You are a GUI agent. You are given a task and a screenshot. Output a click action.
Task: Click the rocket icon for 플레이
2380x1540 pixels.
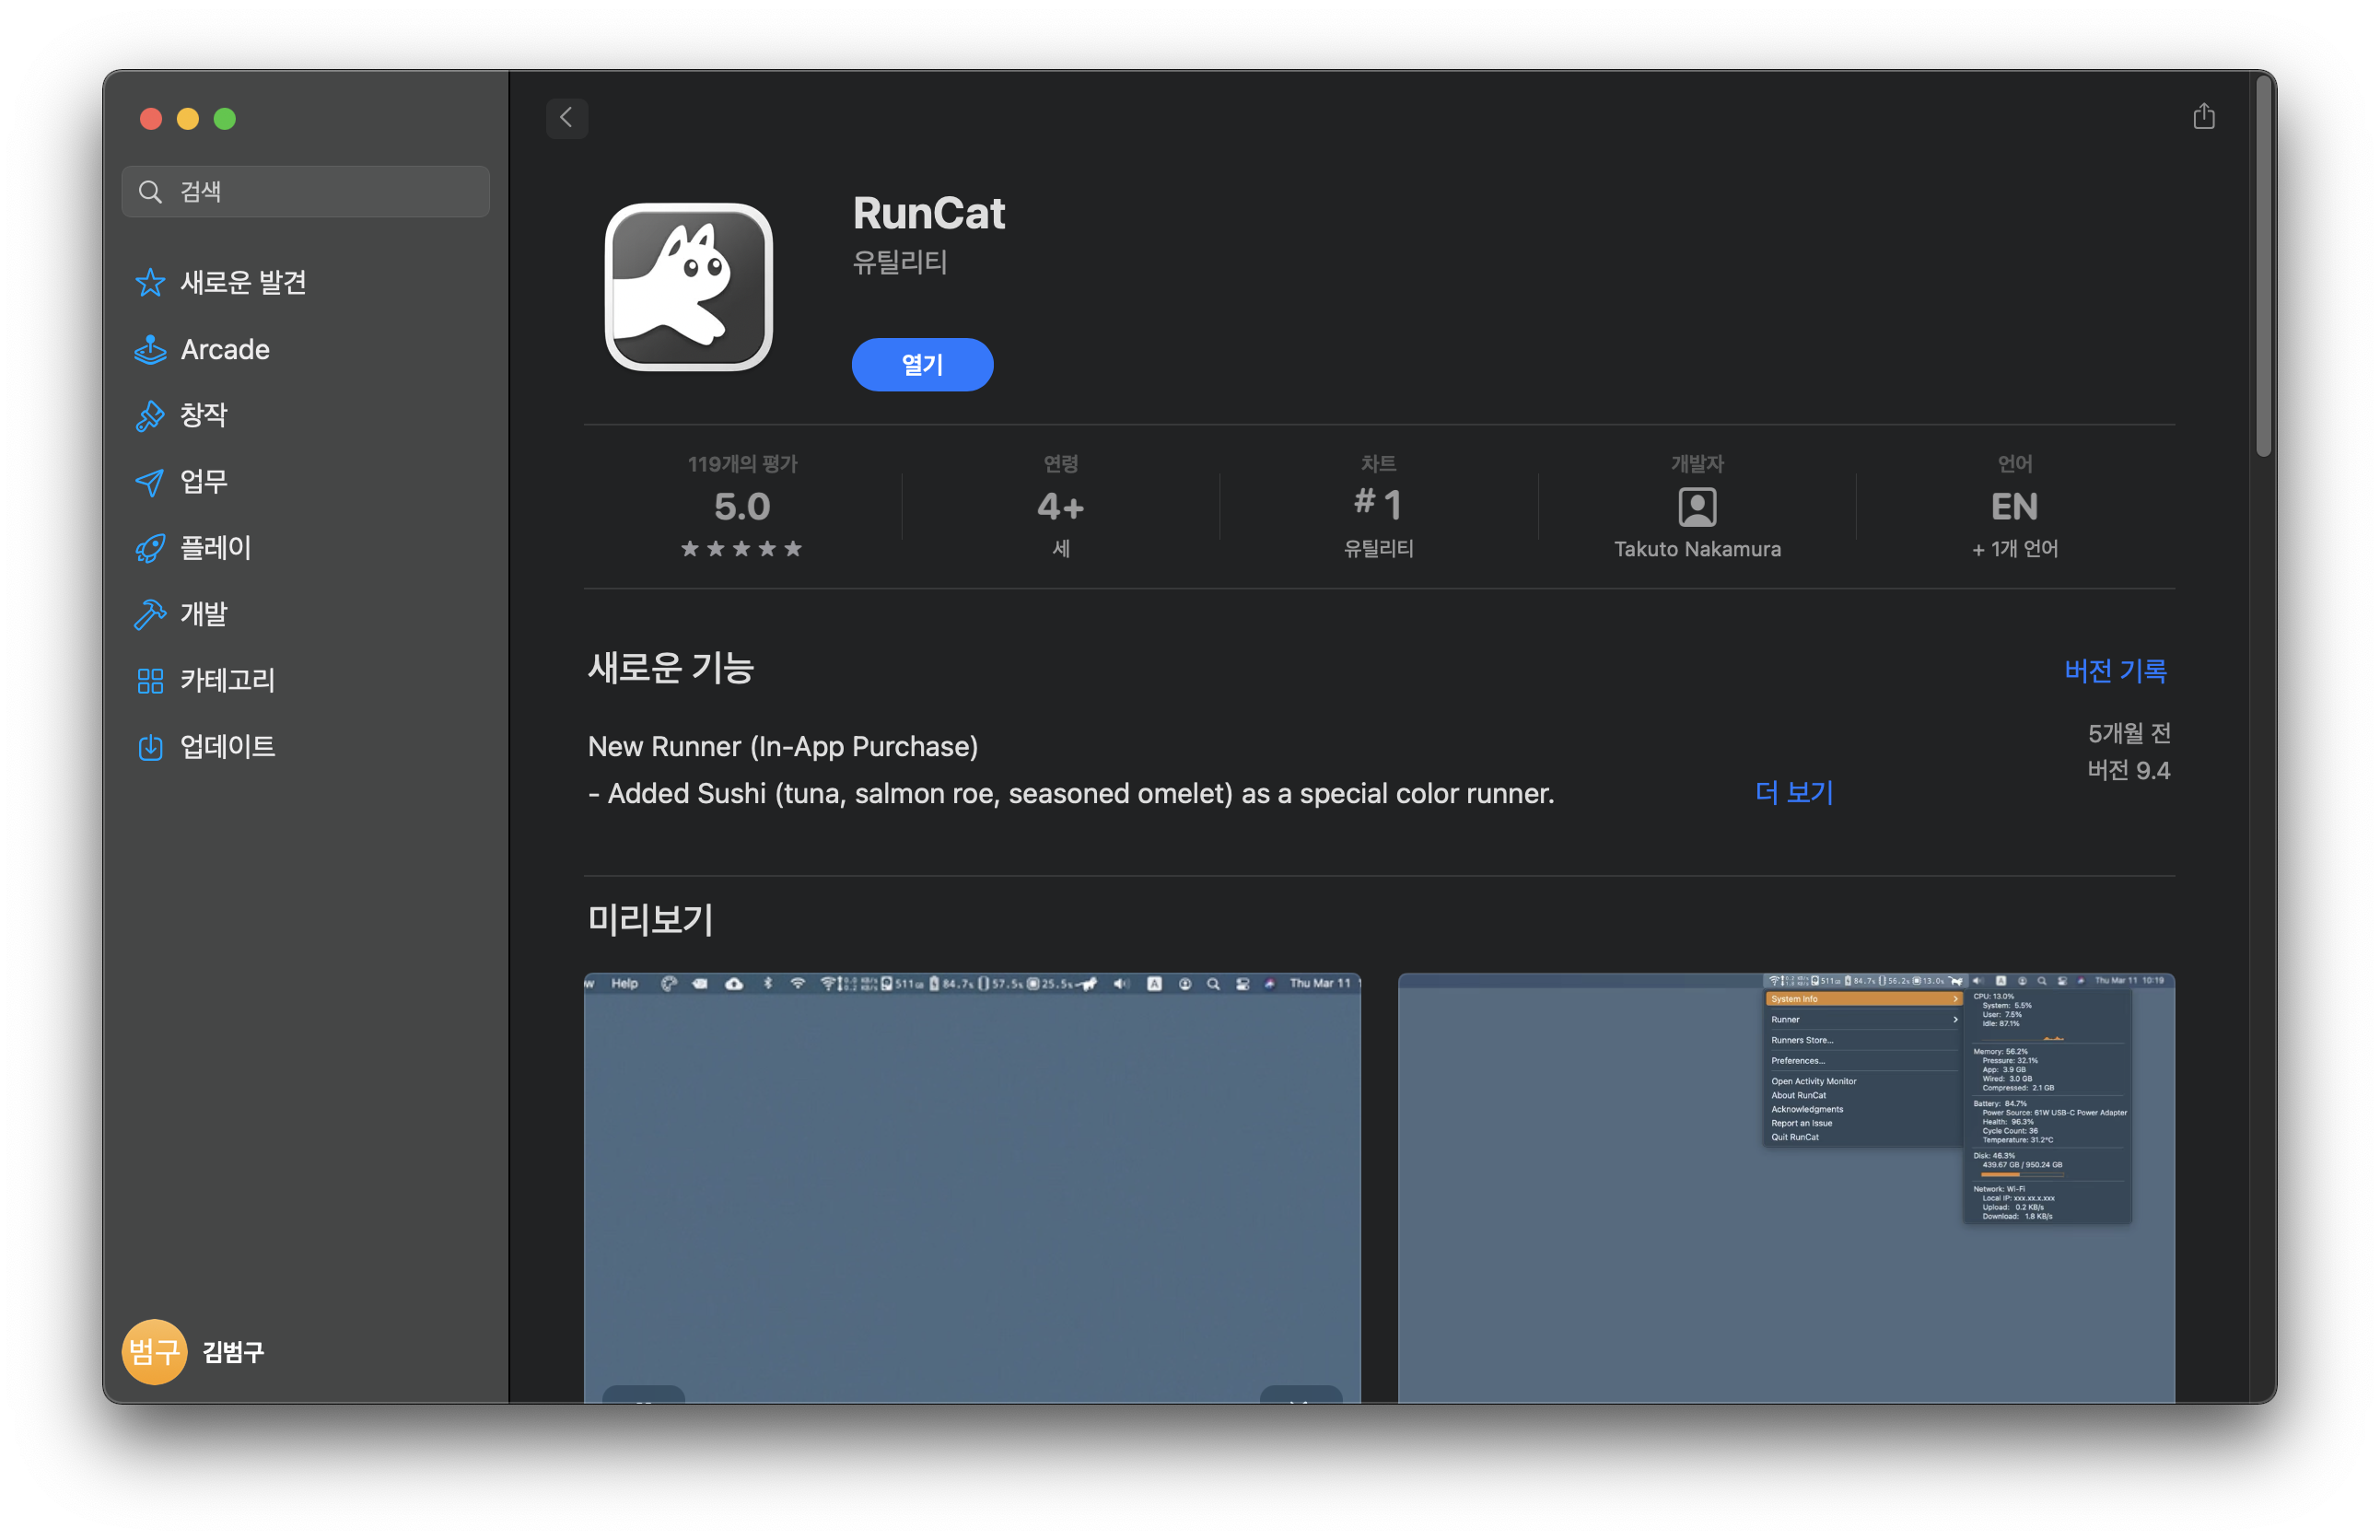pyautogui.click(x=150, y=548)
